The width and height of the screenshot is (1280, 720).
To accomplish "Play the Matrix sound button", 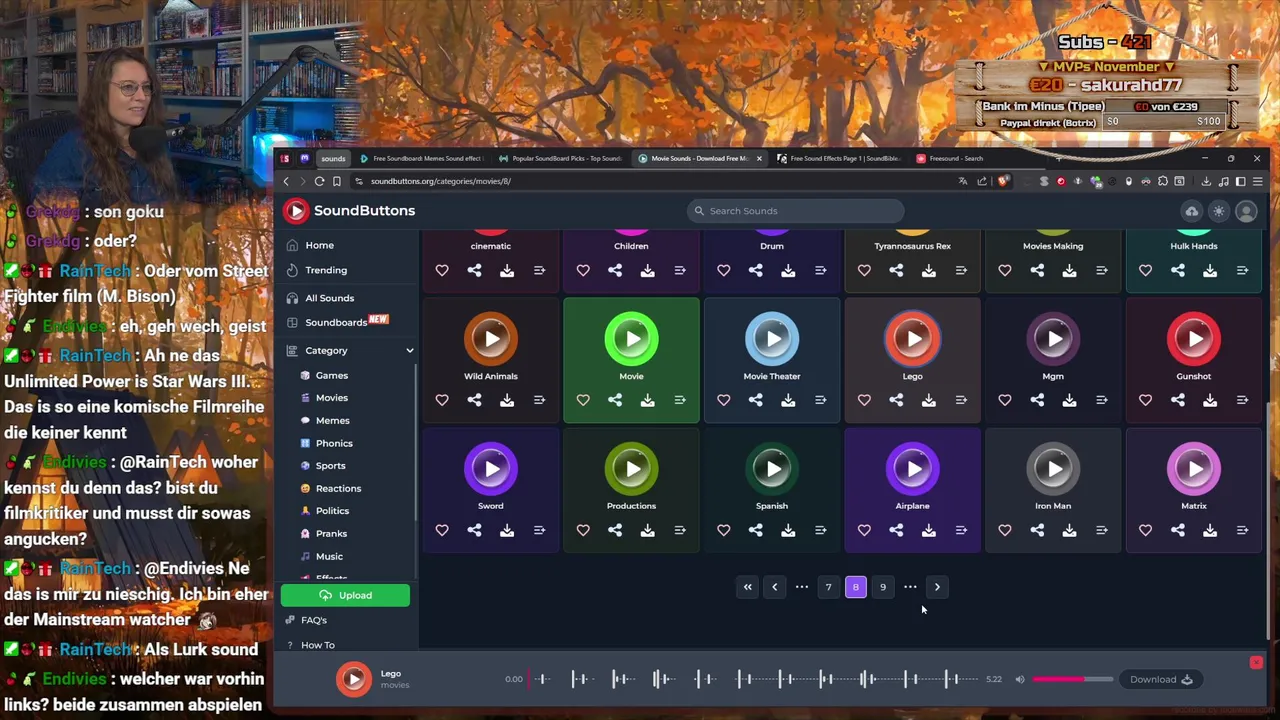I will 1194,469.
